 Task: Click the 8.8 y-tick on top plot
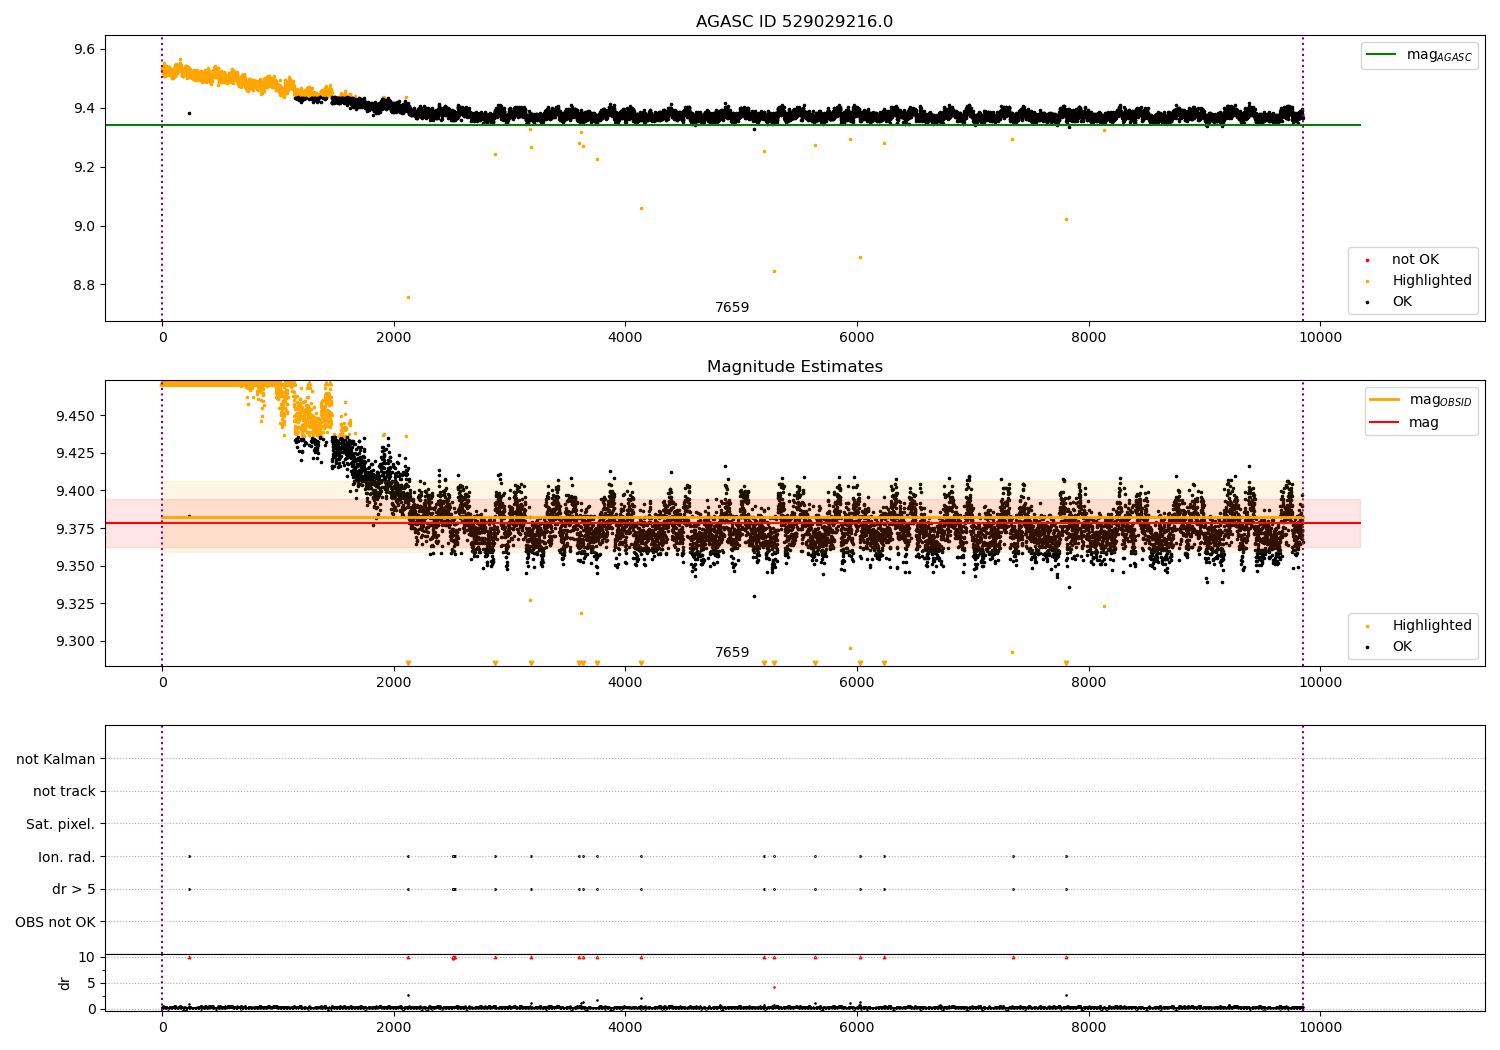coord(83,285)
